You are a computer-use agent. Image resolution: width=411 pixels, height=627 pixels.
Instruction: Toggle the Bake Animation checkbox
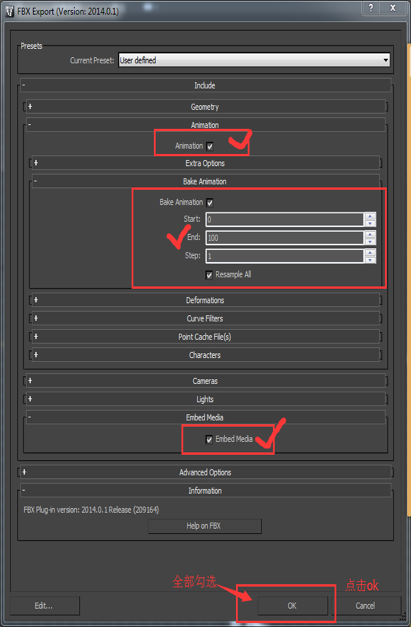coord(210,203)
